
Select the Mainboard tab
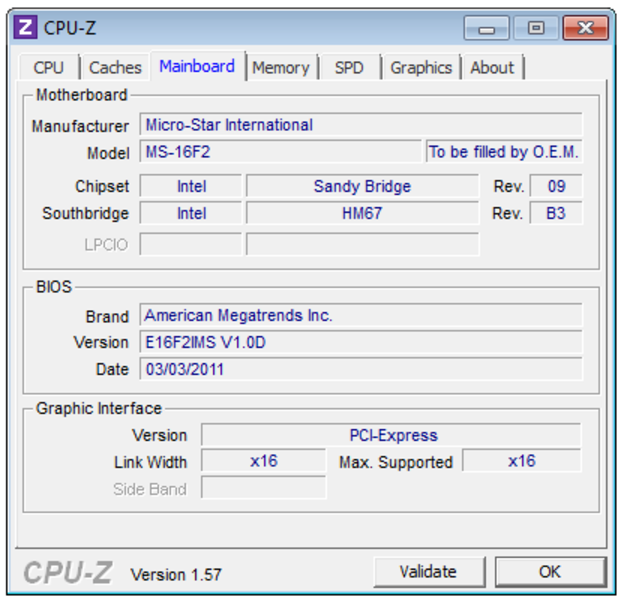pos(197,66)
